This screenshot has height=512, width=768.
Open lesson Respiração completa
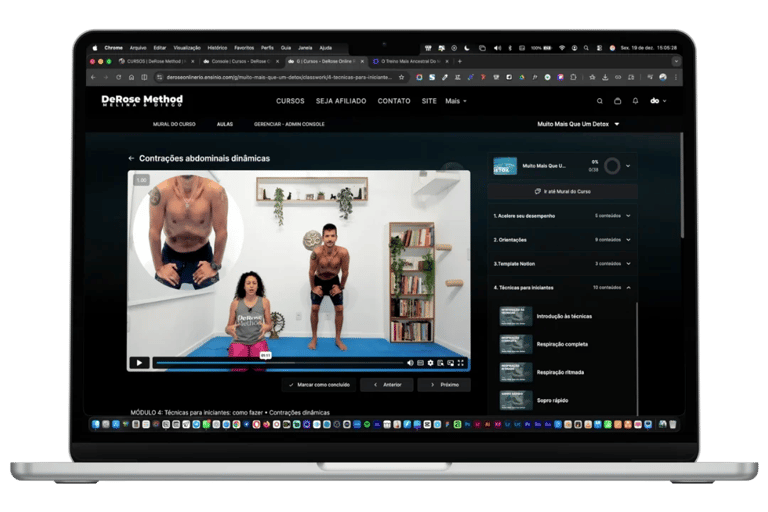[x=564, y=344]
